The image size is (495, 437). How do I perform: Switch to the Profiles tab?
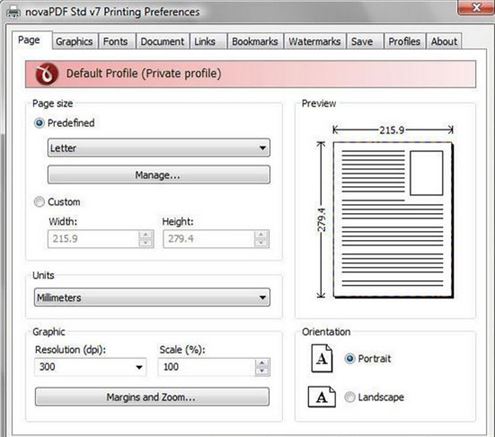pyautogui.click(x=404, y=42)
